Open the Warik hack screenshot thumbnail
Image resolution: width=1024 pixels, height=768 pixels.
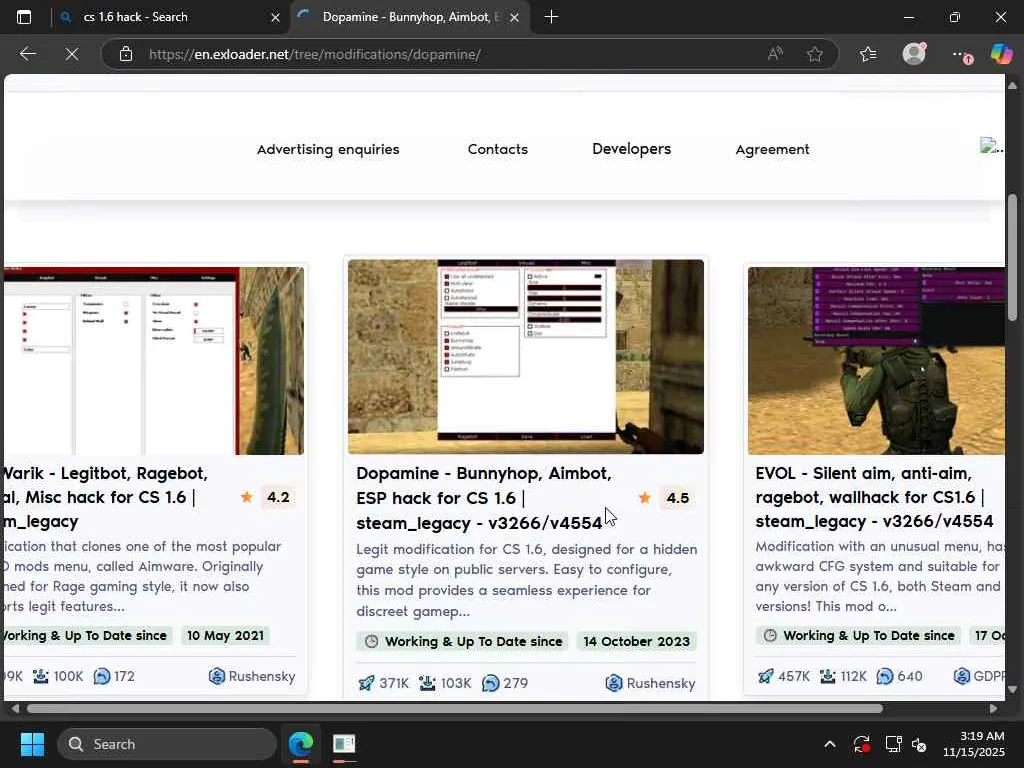click(x=154, y=360)
